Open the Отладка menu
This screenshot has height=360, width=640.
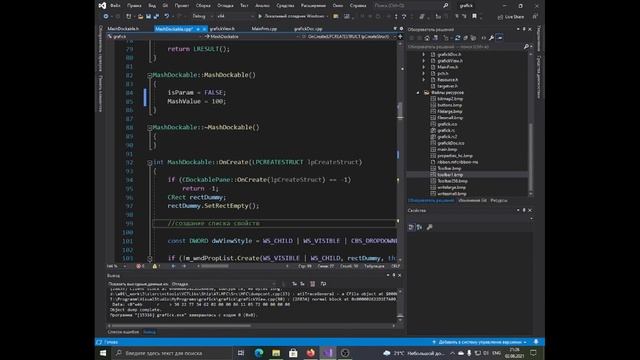pos(225,6)
